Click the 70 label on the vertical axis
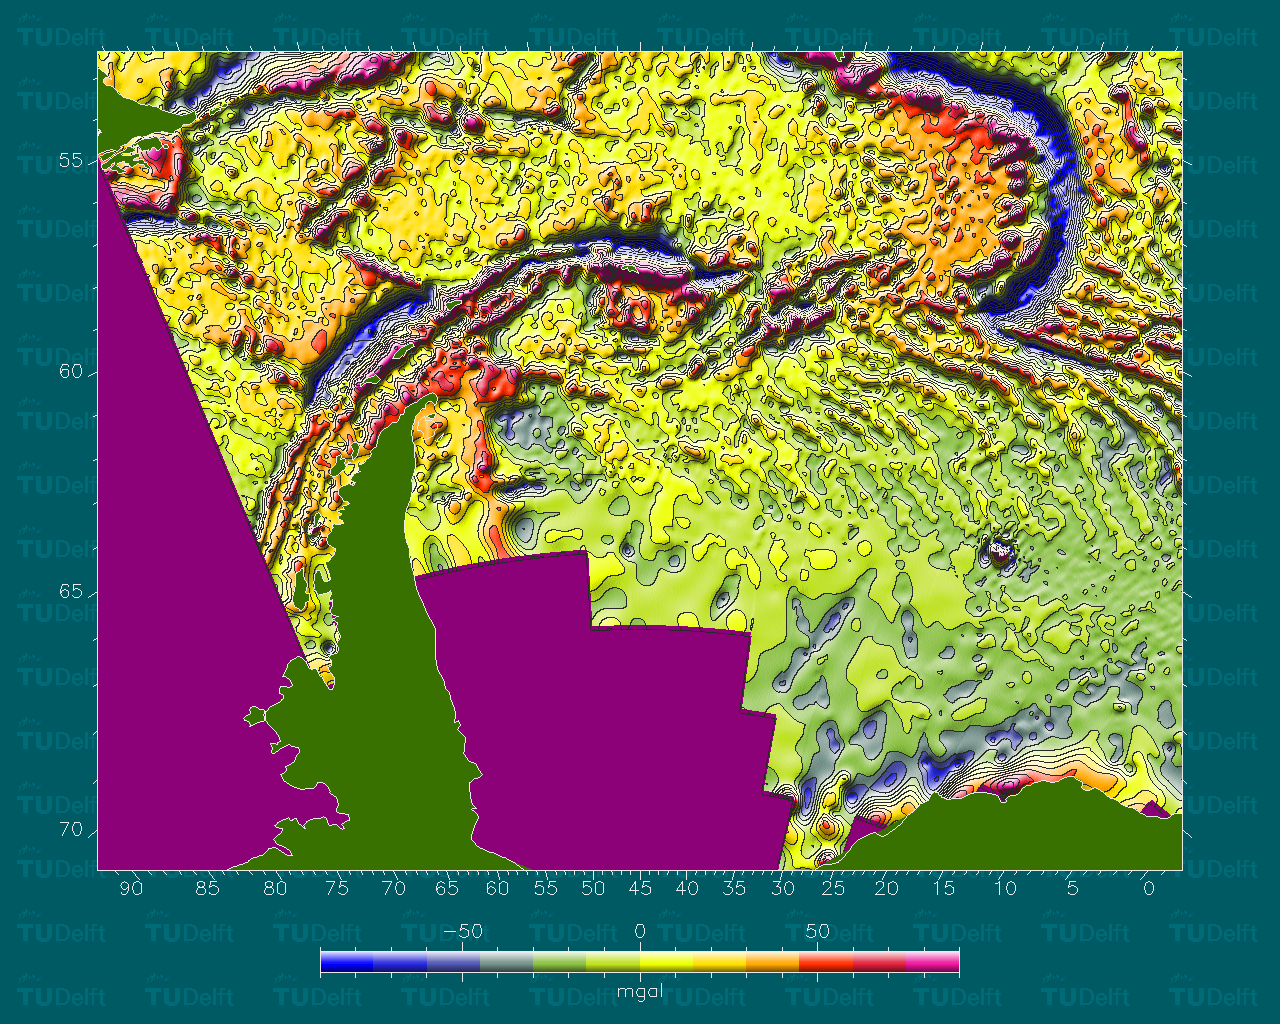The height and width of the screenshot is (1024, 1280). (x=73, y=830)
